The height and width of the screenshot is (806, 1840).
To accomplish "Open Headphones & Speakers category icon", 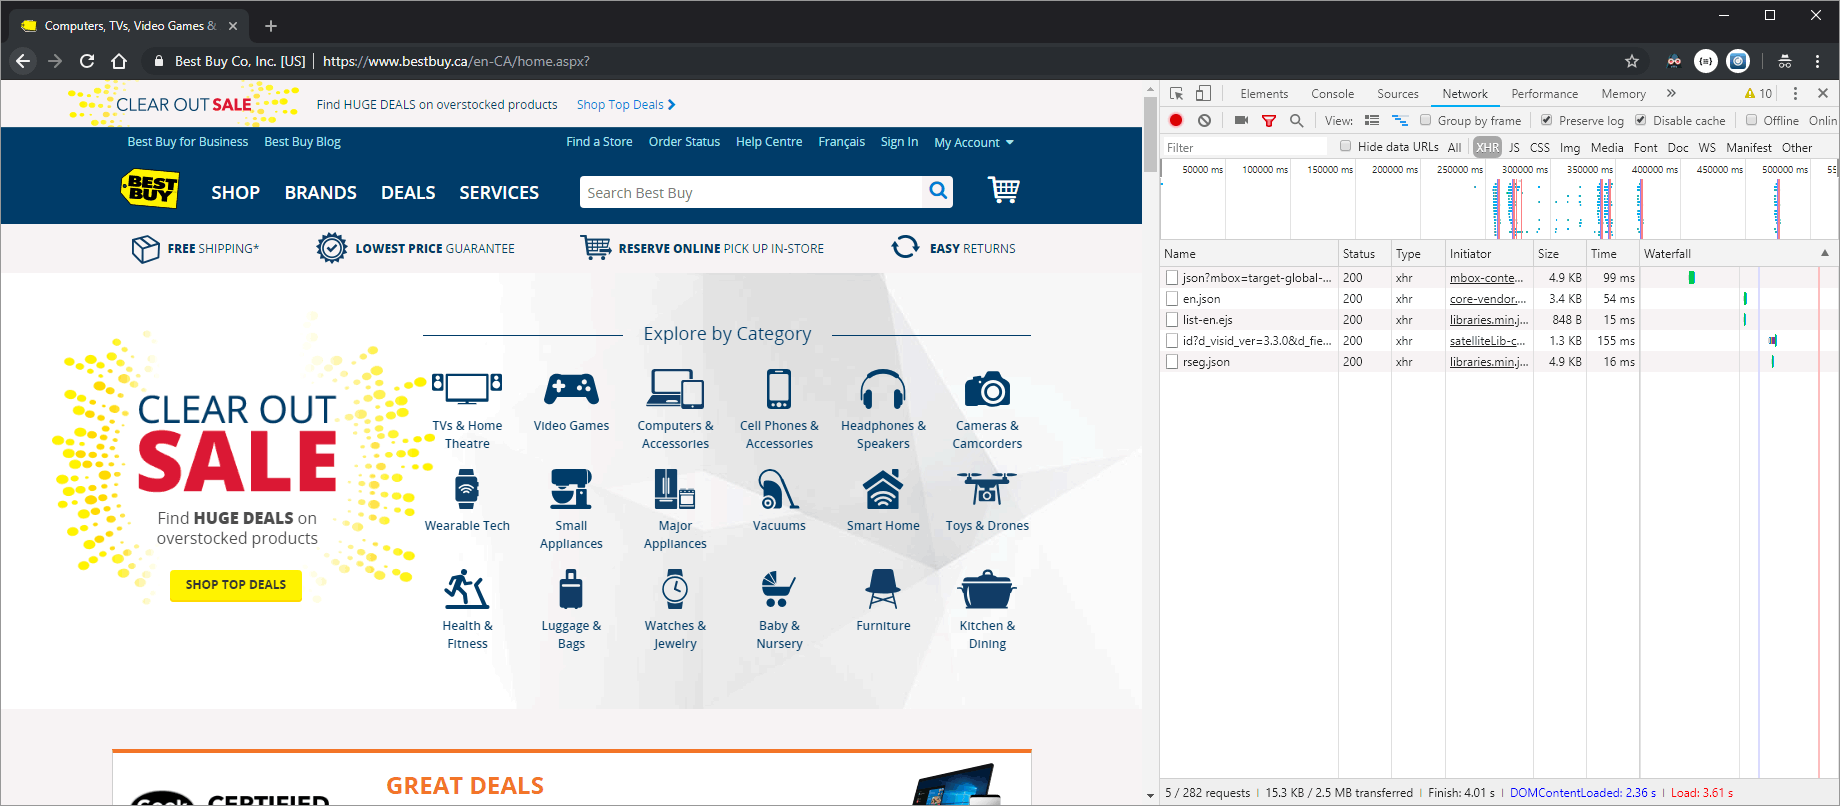I will 883,390.
